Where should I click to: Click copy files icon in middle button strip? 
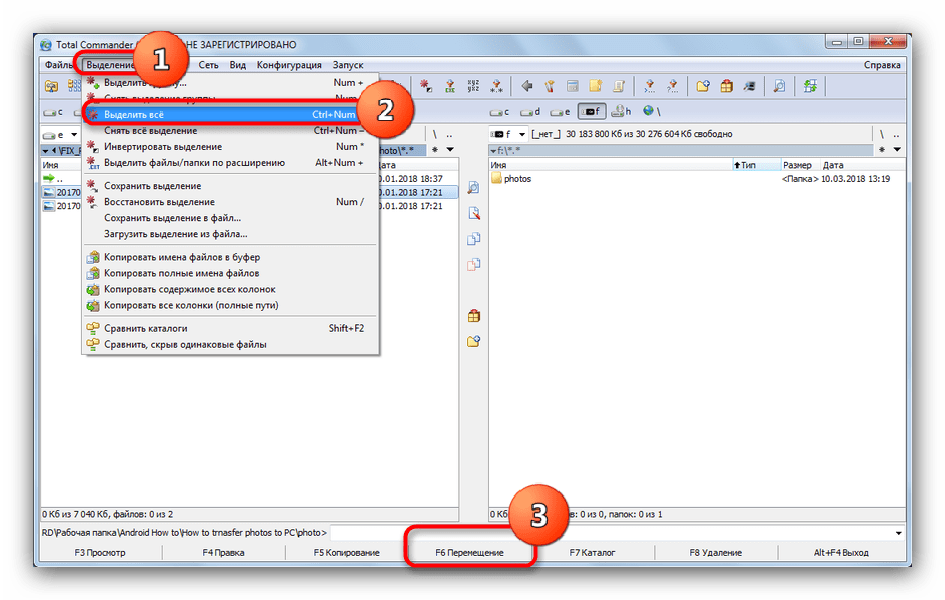click(x=474, y=239)
